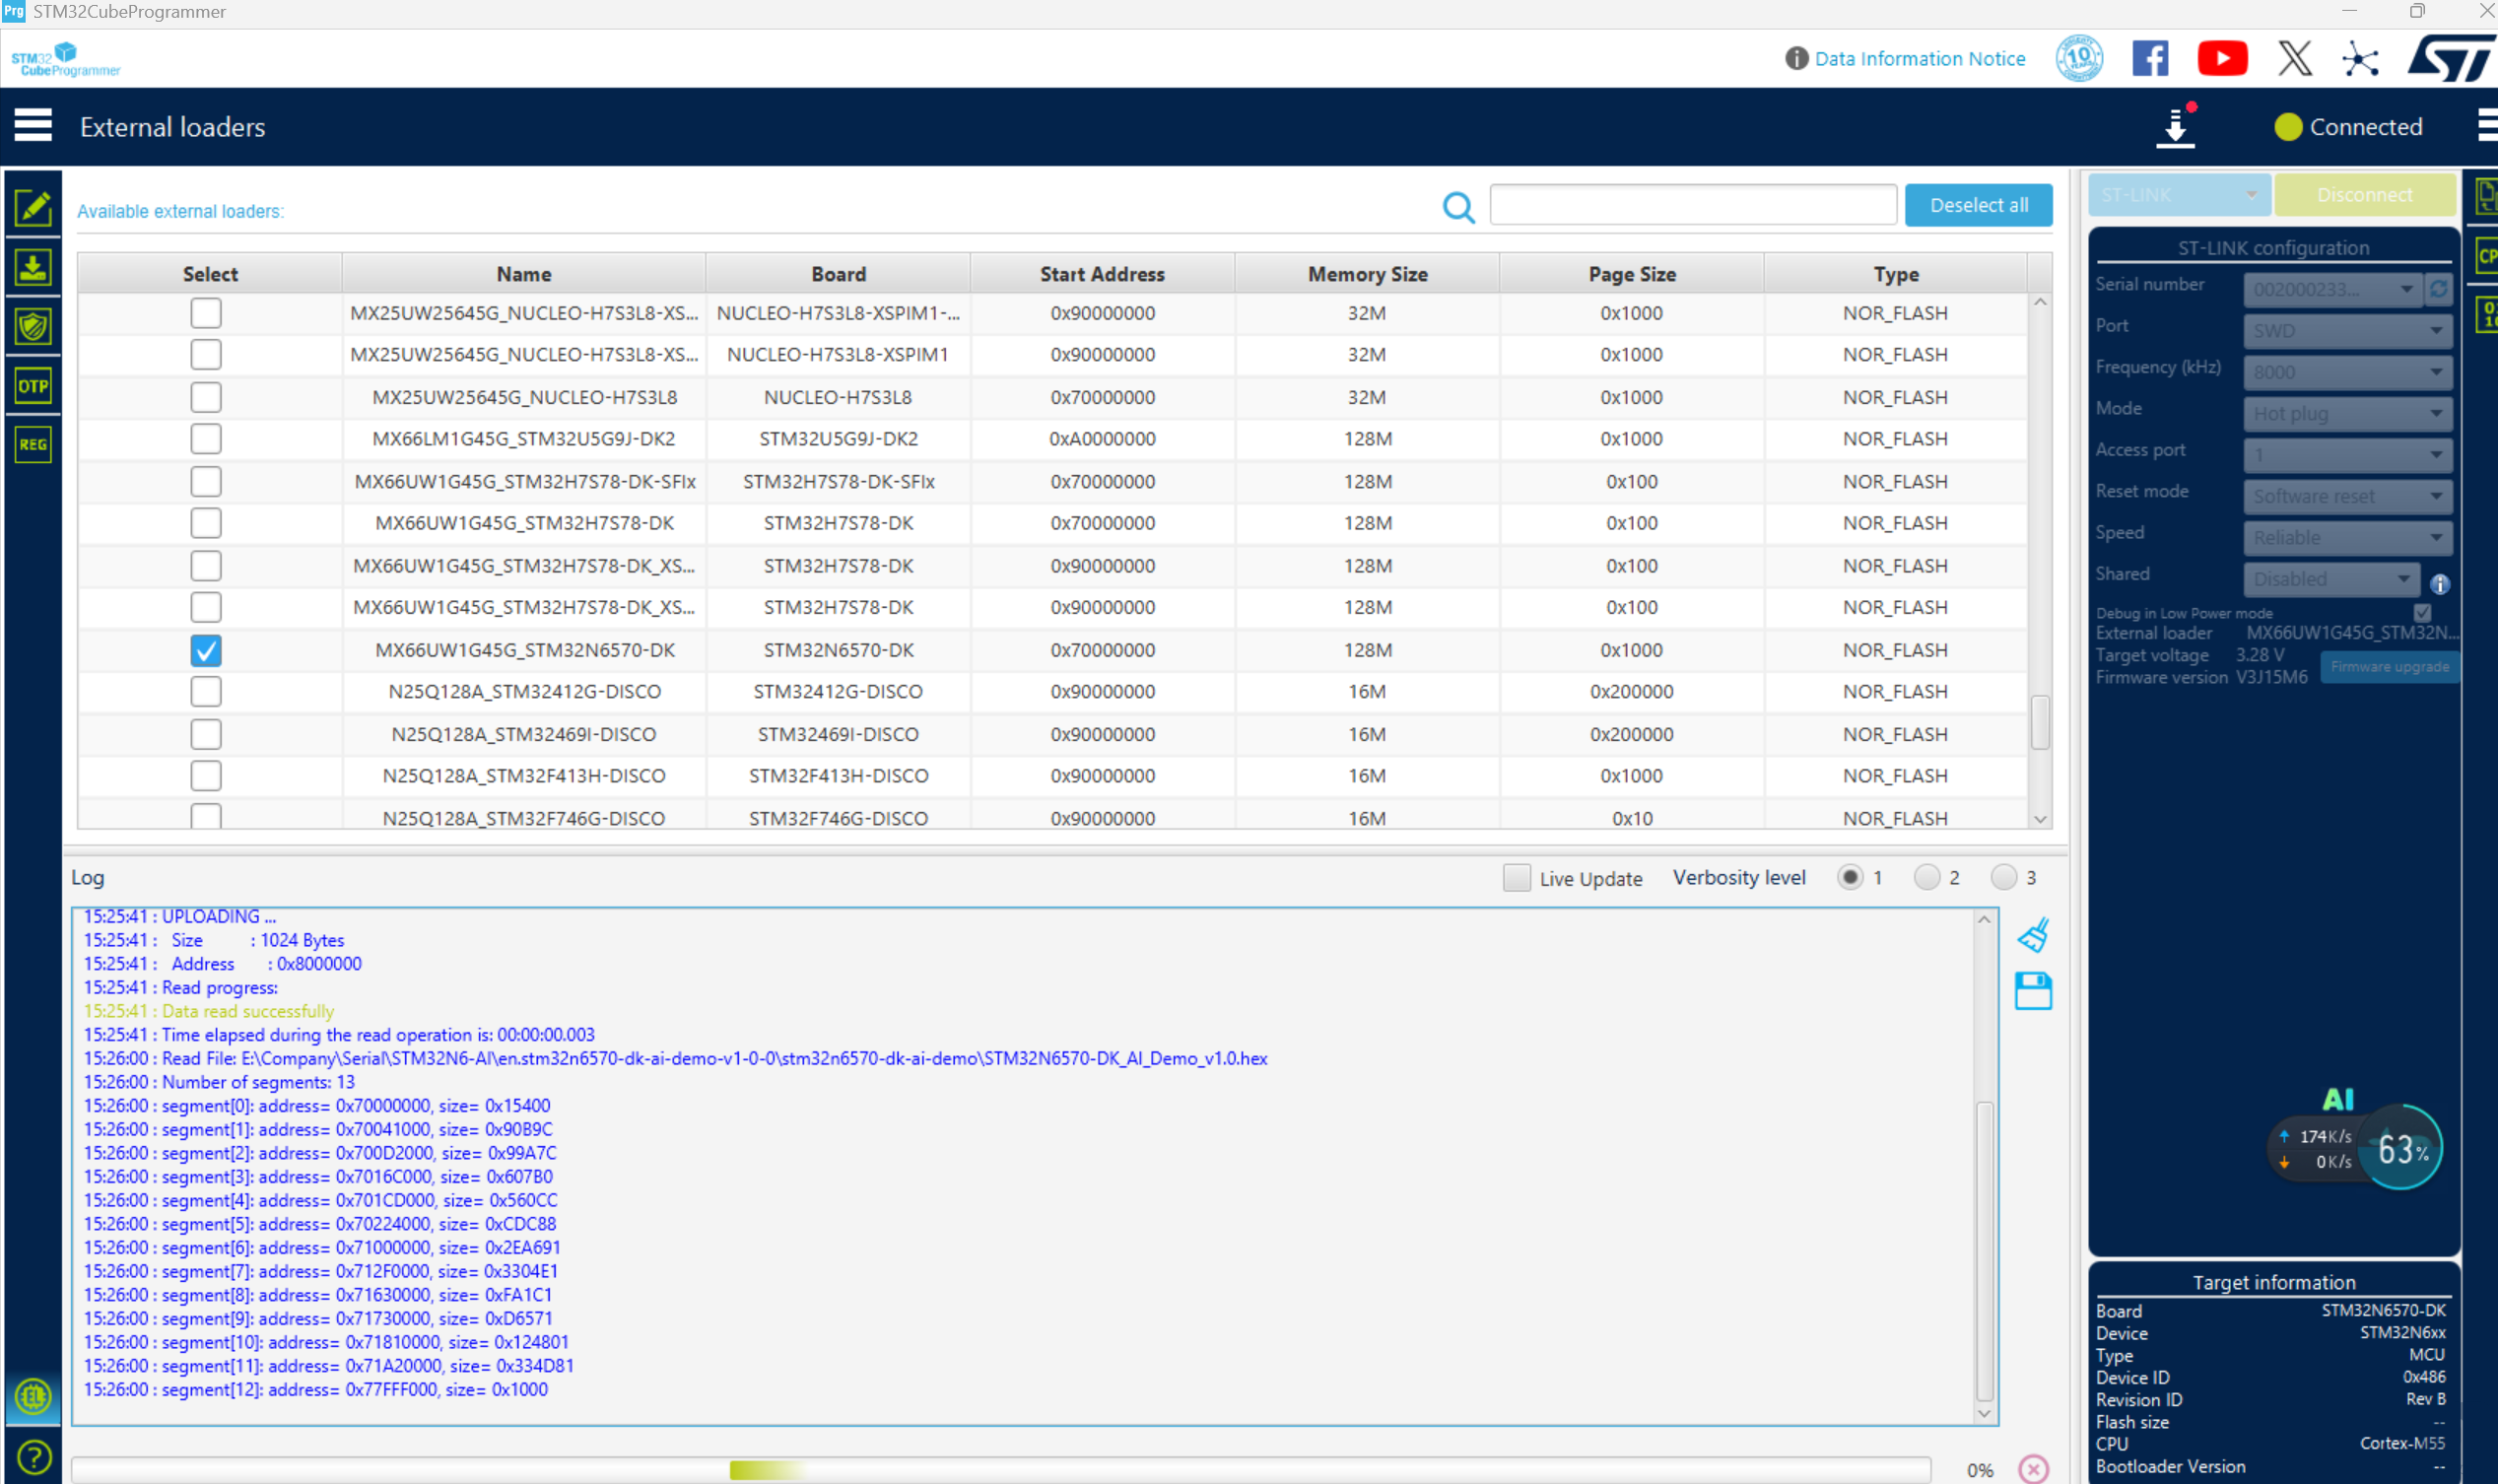
Task: Open the hamburger menu beside External loaders
Action: pos(33,126)
